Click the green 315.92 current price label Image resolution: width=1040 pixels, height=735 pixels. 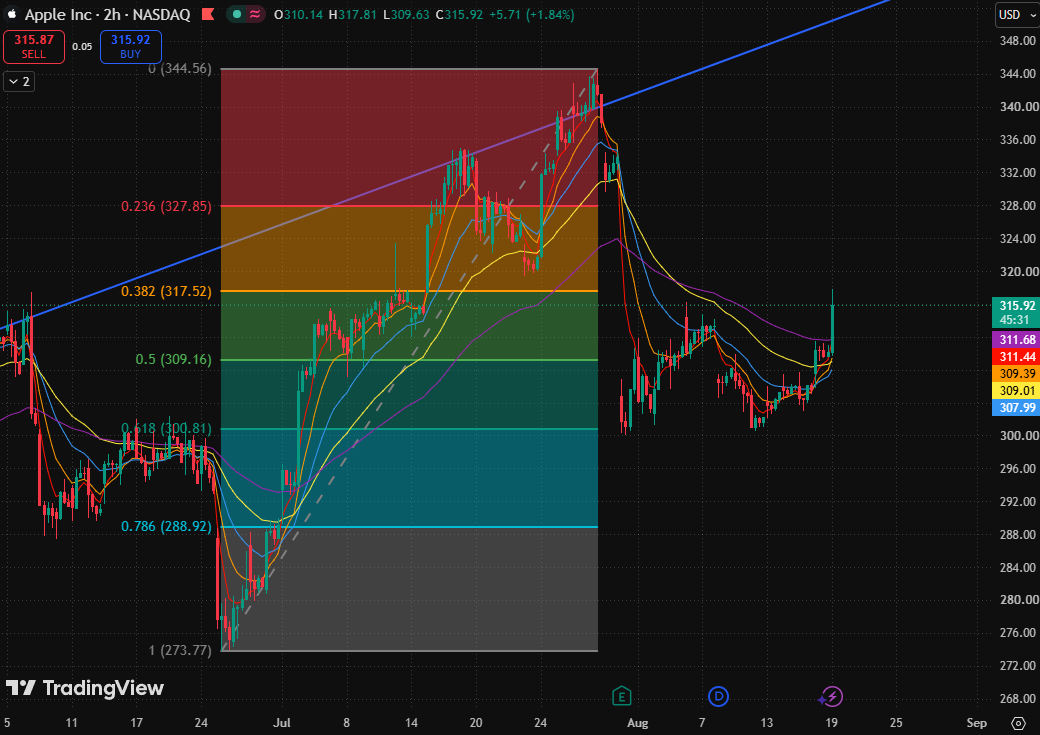pos(1015,312)
